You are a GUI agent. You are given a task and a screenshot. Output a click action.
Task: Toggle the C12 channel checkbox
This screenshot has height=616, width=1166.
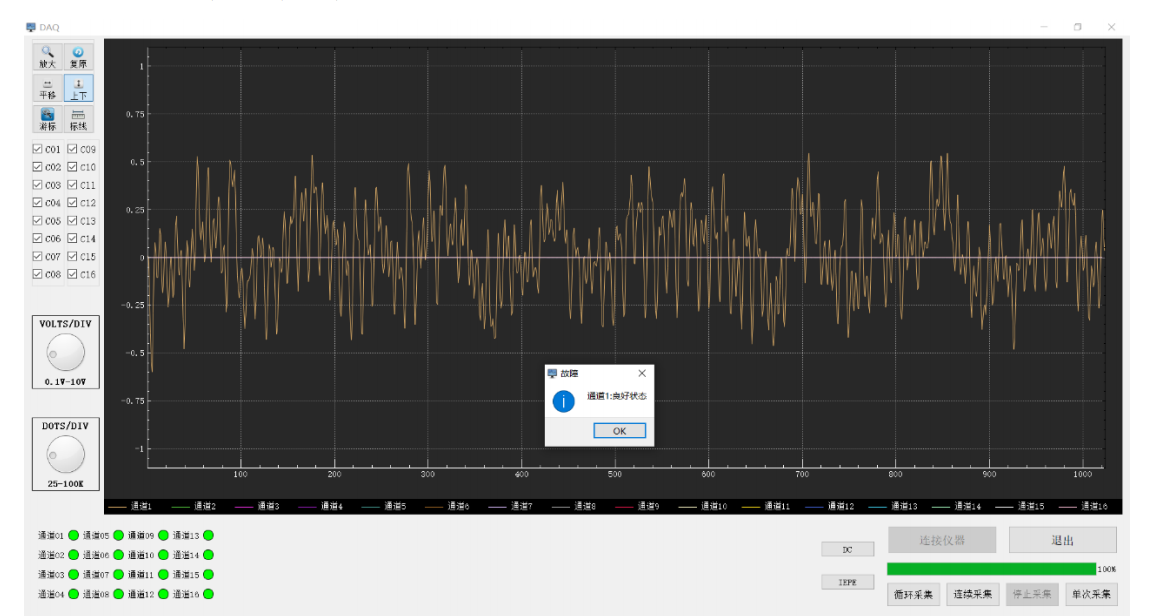tap(72, 202)
